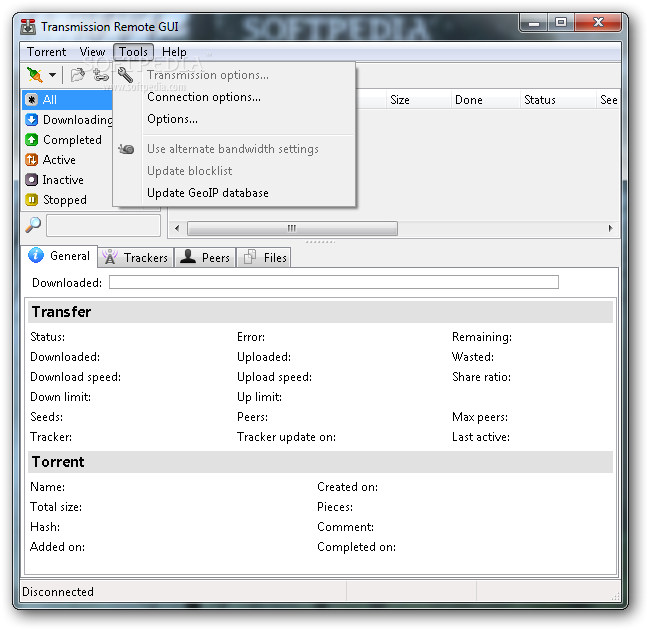
Task: Select the Active filter icon
Action: [x=31, y=160]
